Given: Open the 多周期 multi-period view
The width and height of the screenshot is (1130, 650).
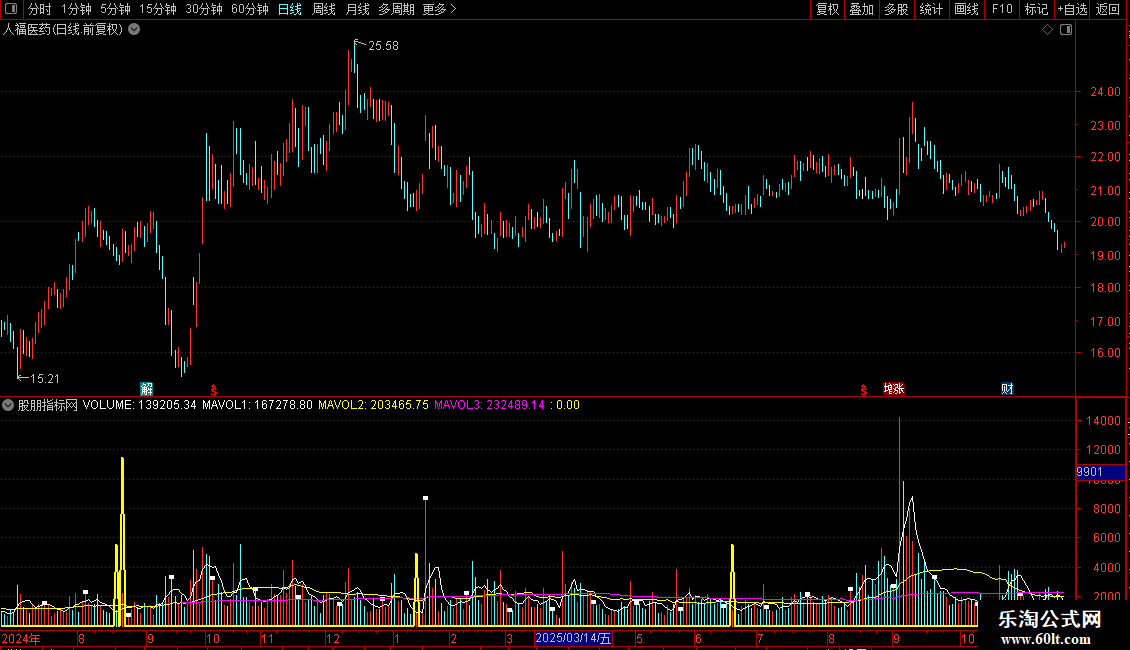Looking at the screenshot, I should (x=396, y=9).
